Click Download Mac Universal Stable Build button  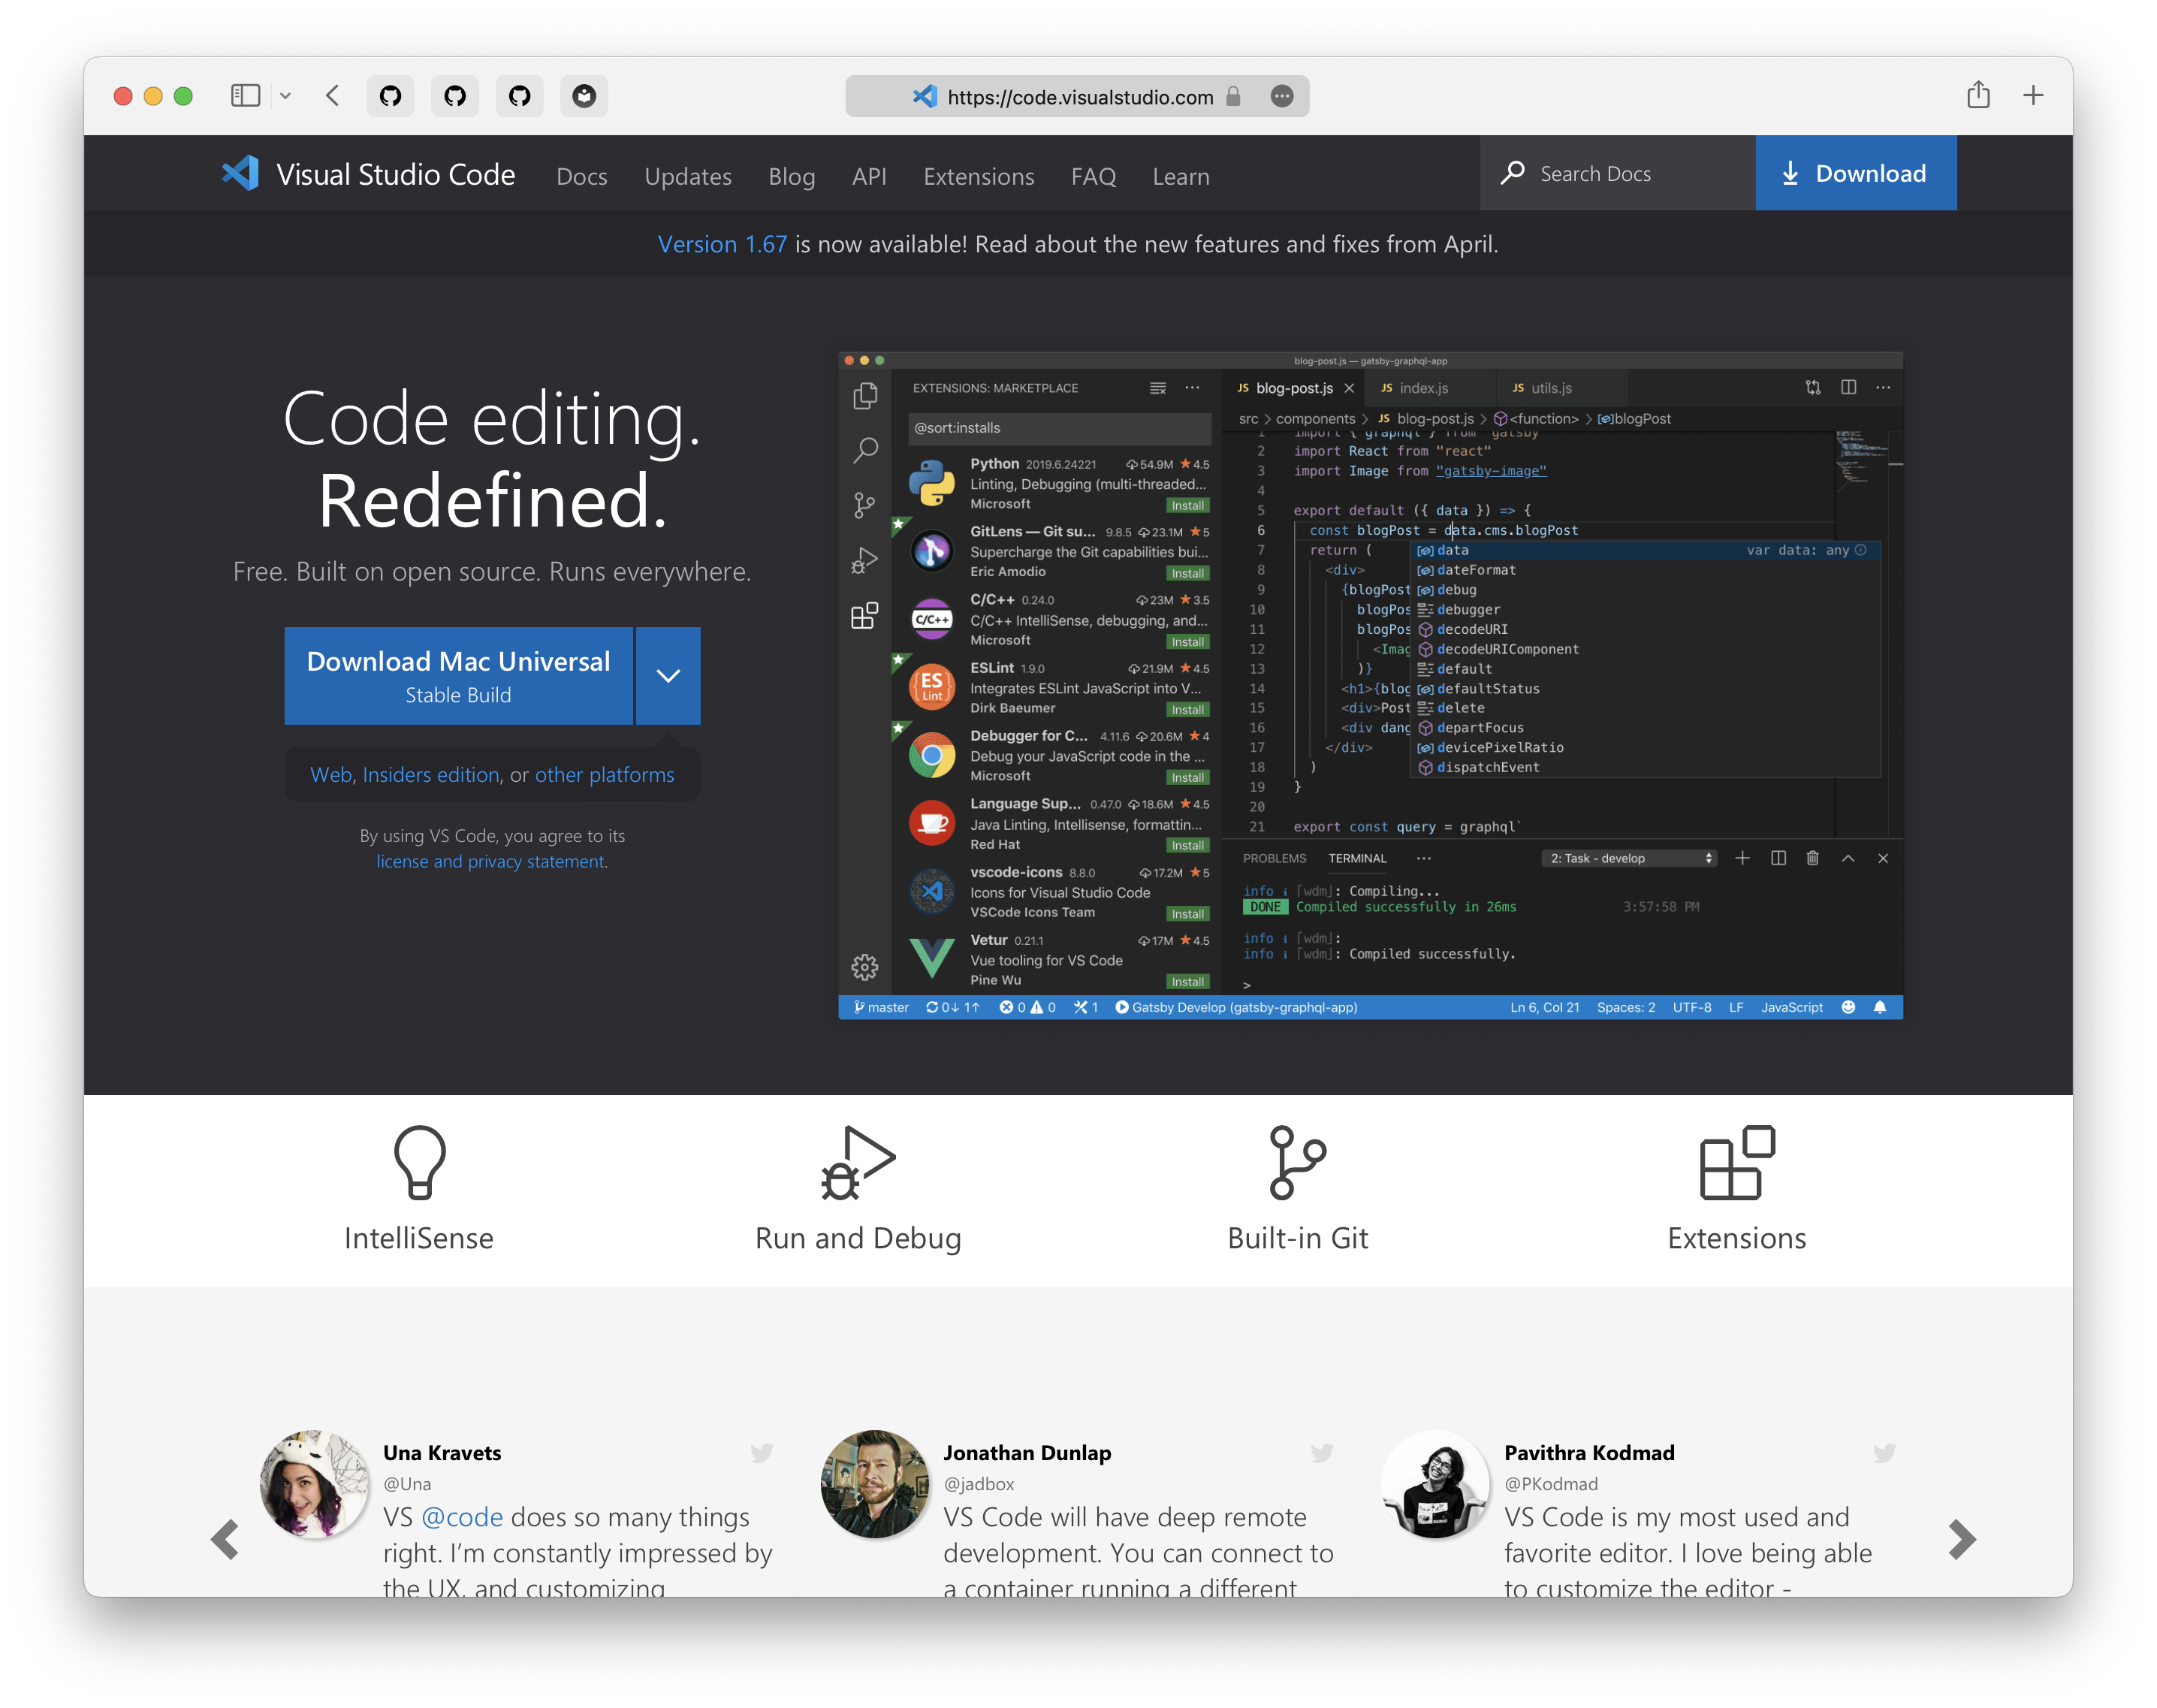[458, 676]
